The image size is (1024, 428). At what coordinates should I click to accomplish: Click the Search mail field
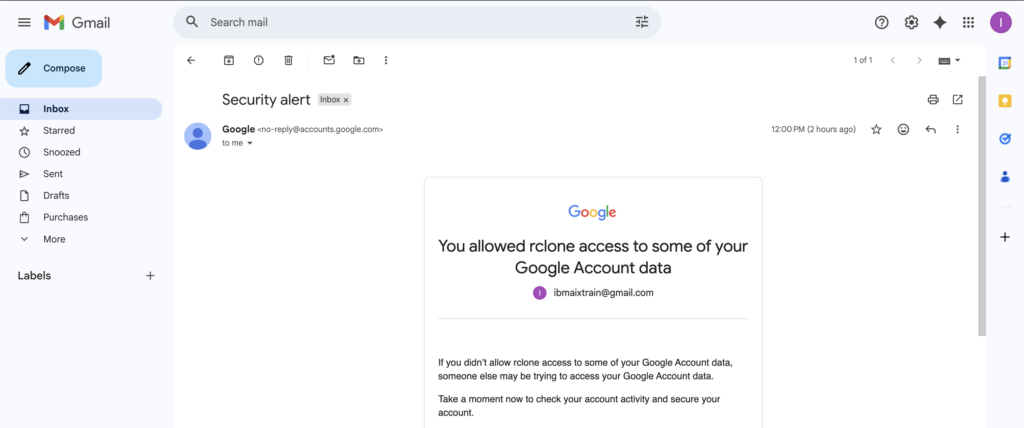point(400,22)
